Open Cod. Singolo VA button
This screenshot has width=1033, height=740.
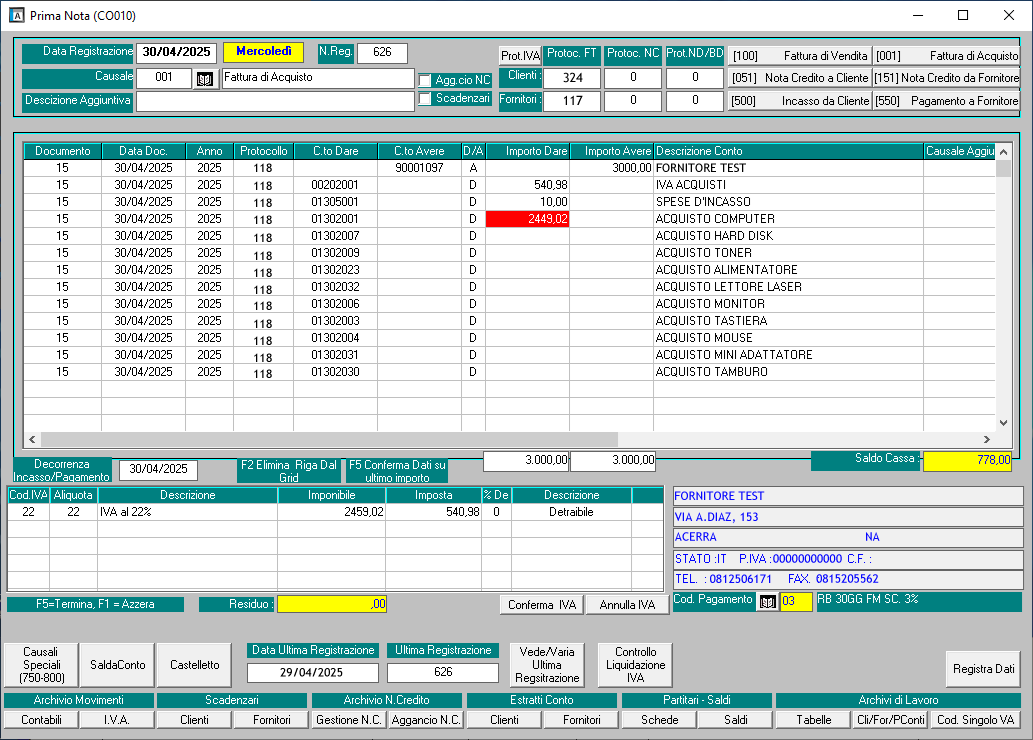[x=976, y=720]
